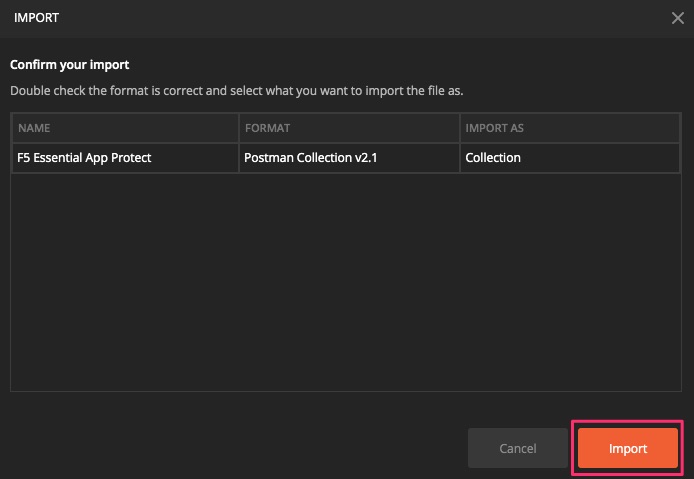Click the empty area below the import row
694x479 pixels.
tap(346, 282)
